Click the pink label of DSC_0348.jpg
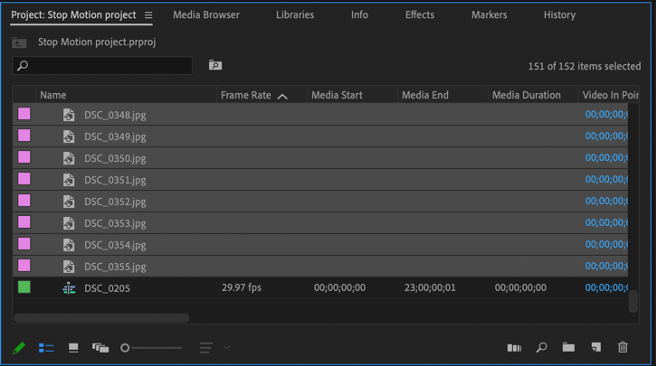The width and height of the screenshot is (656, 366). (x=24, y=114)
